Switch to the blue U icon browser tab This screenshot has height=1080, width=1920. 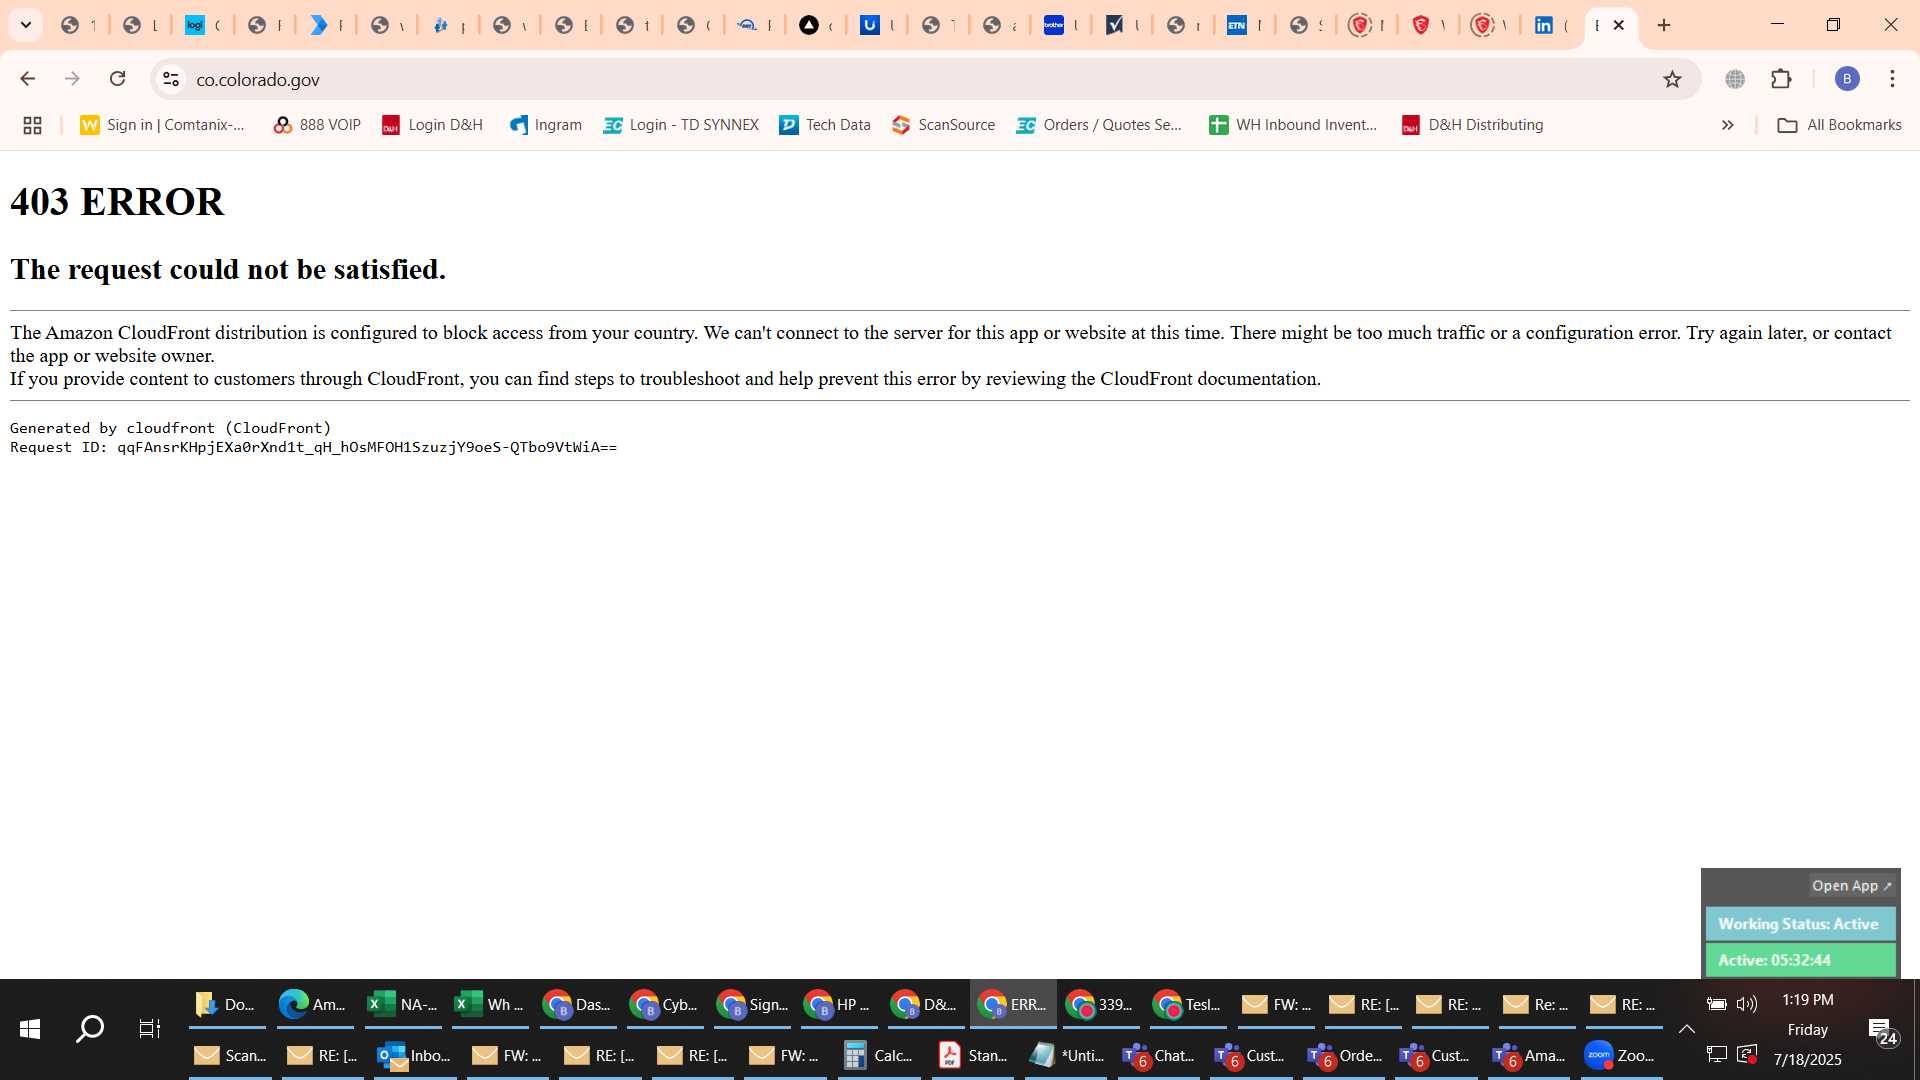pyautogui.click(x=877, y=25)
